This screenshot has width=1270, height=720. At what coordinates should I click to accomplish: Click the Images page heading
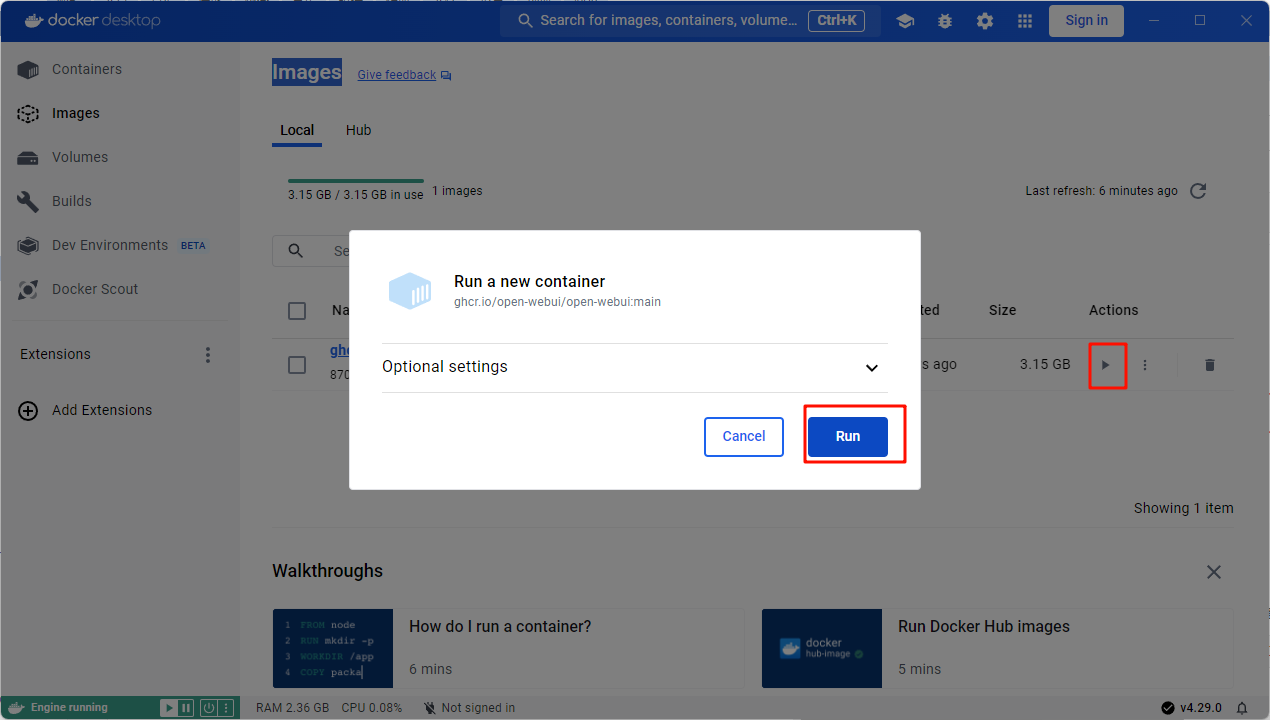point(307,72)
